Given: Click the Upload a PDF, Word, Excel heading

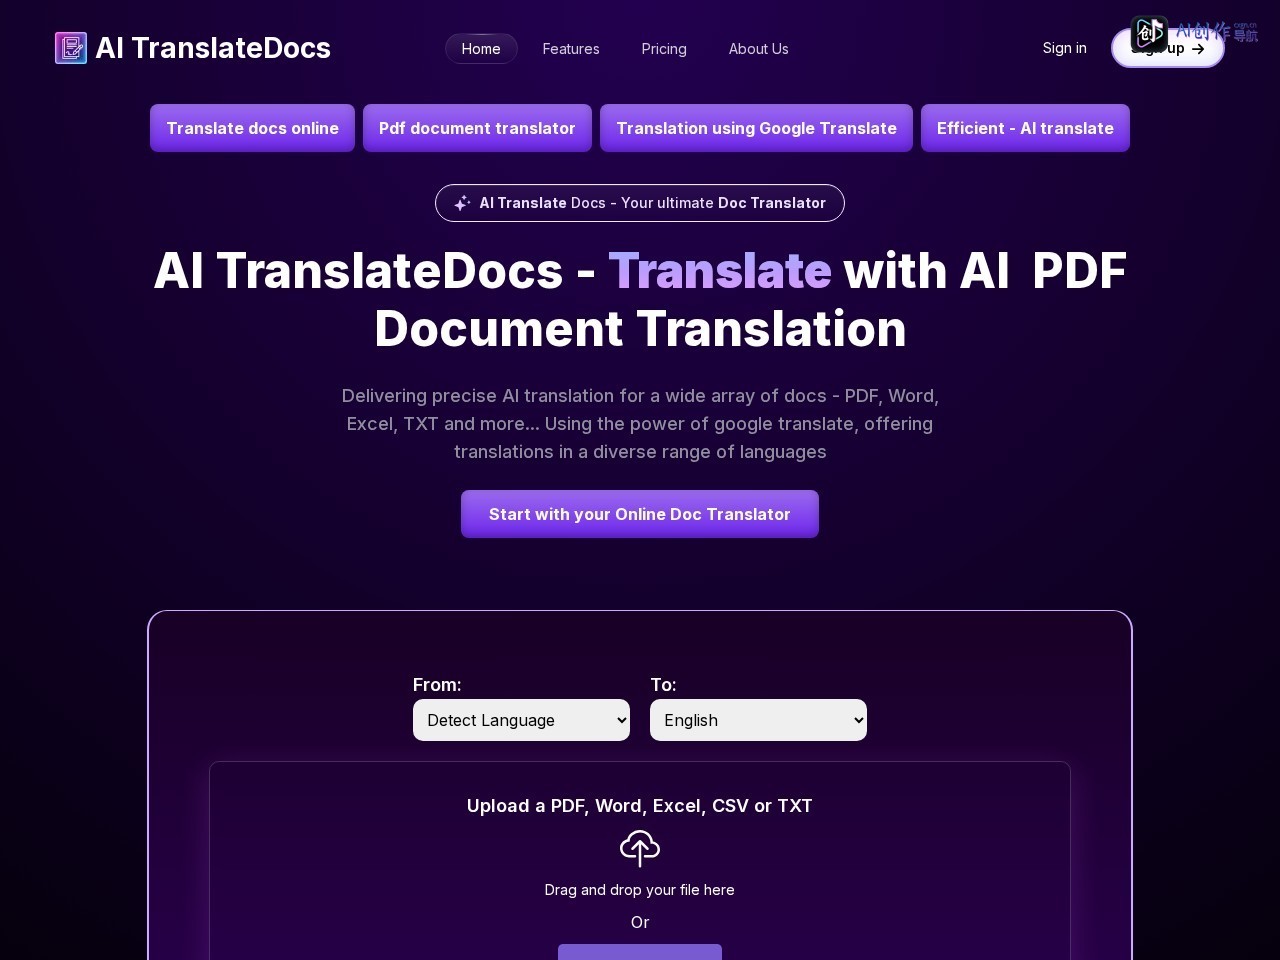Looking at the screenshot, I should [x=640, y=806].
